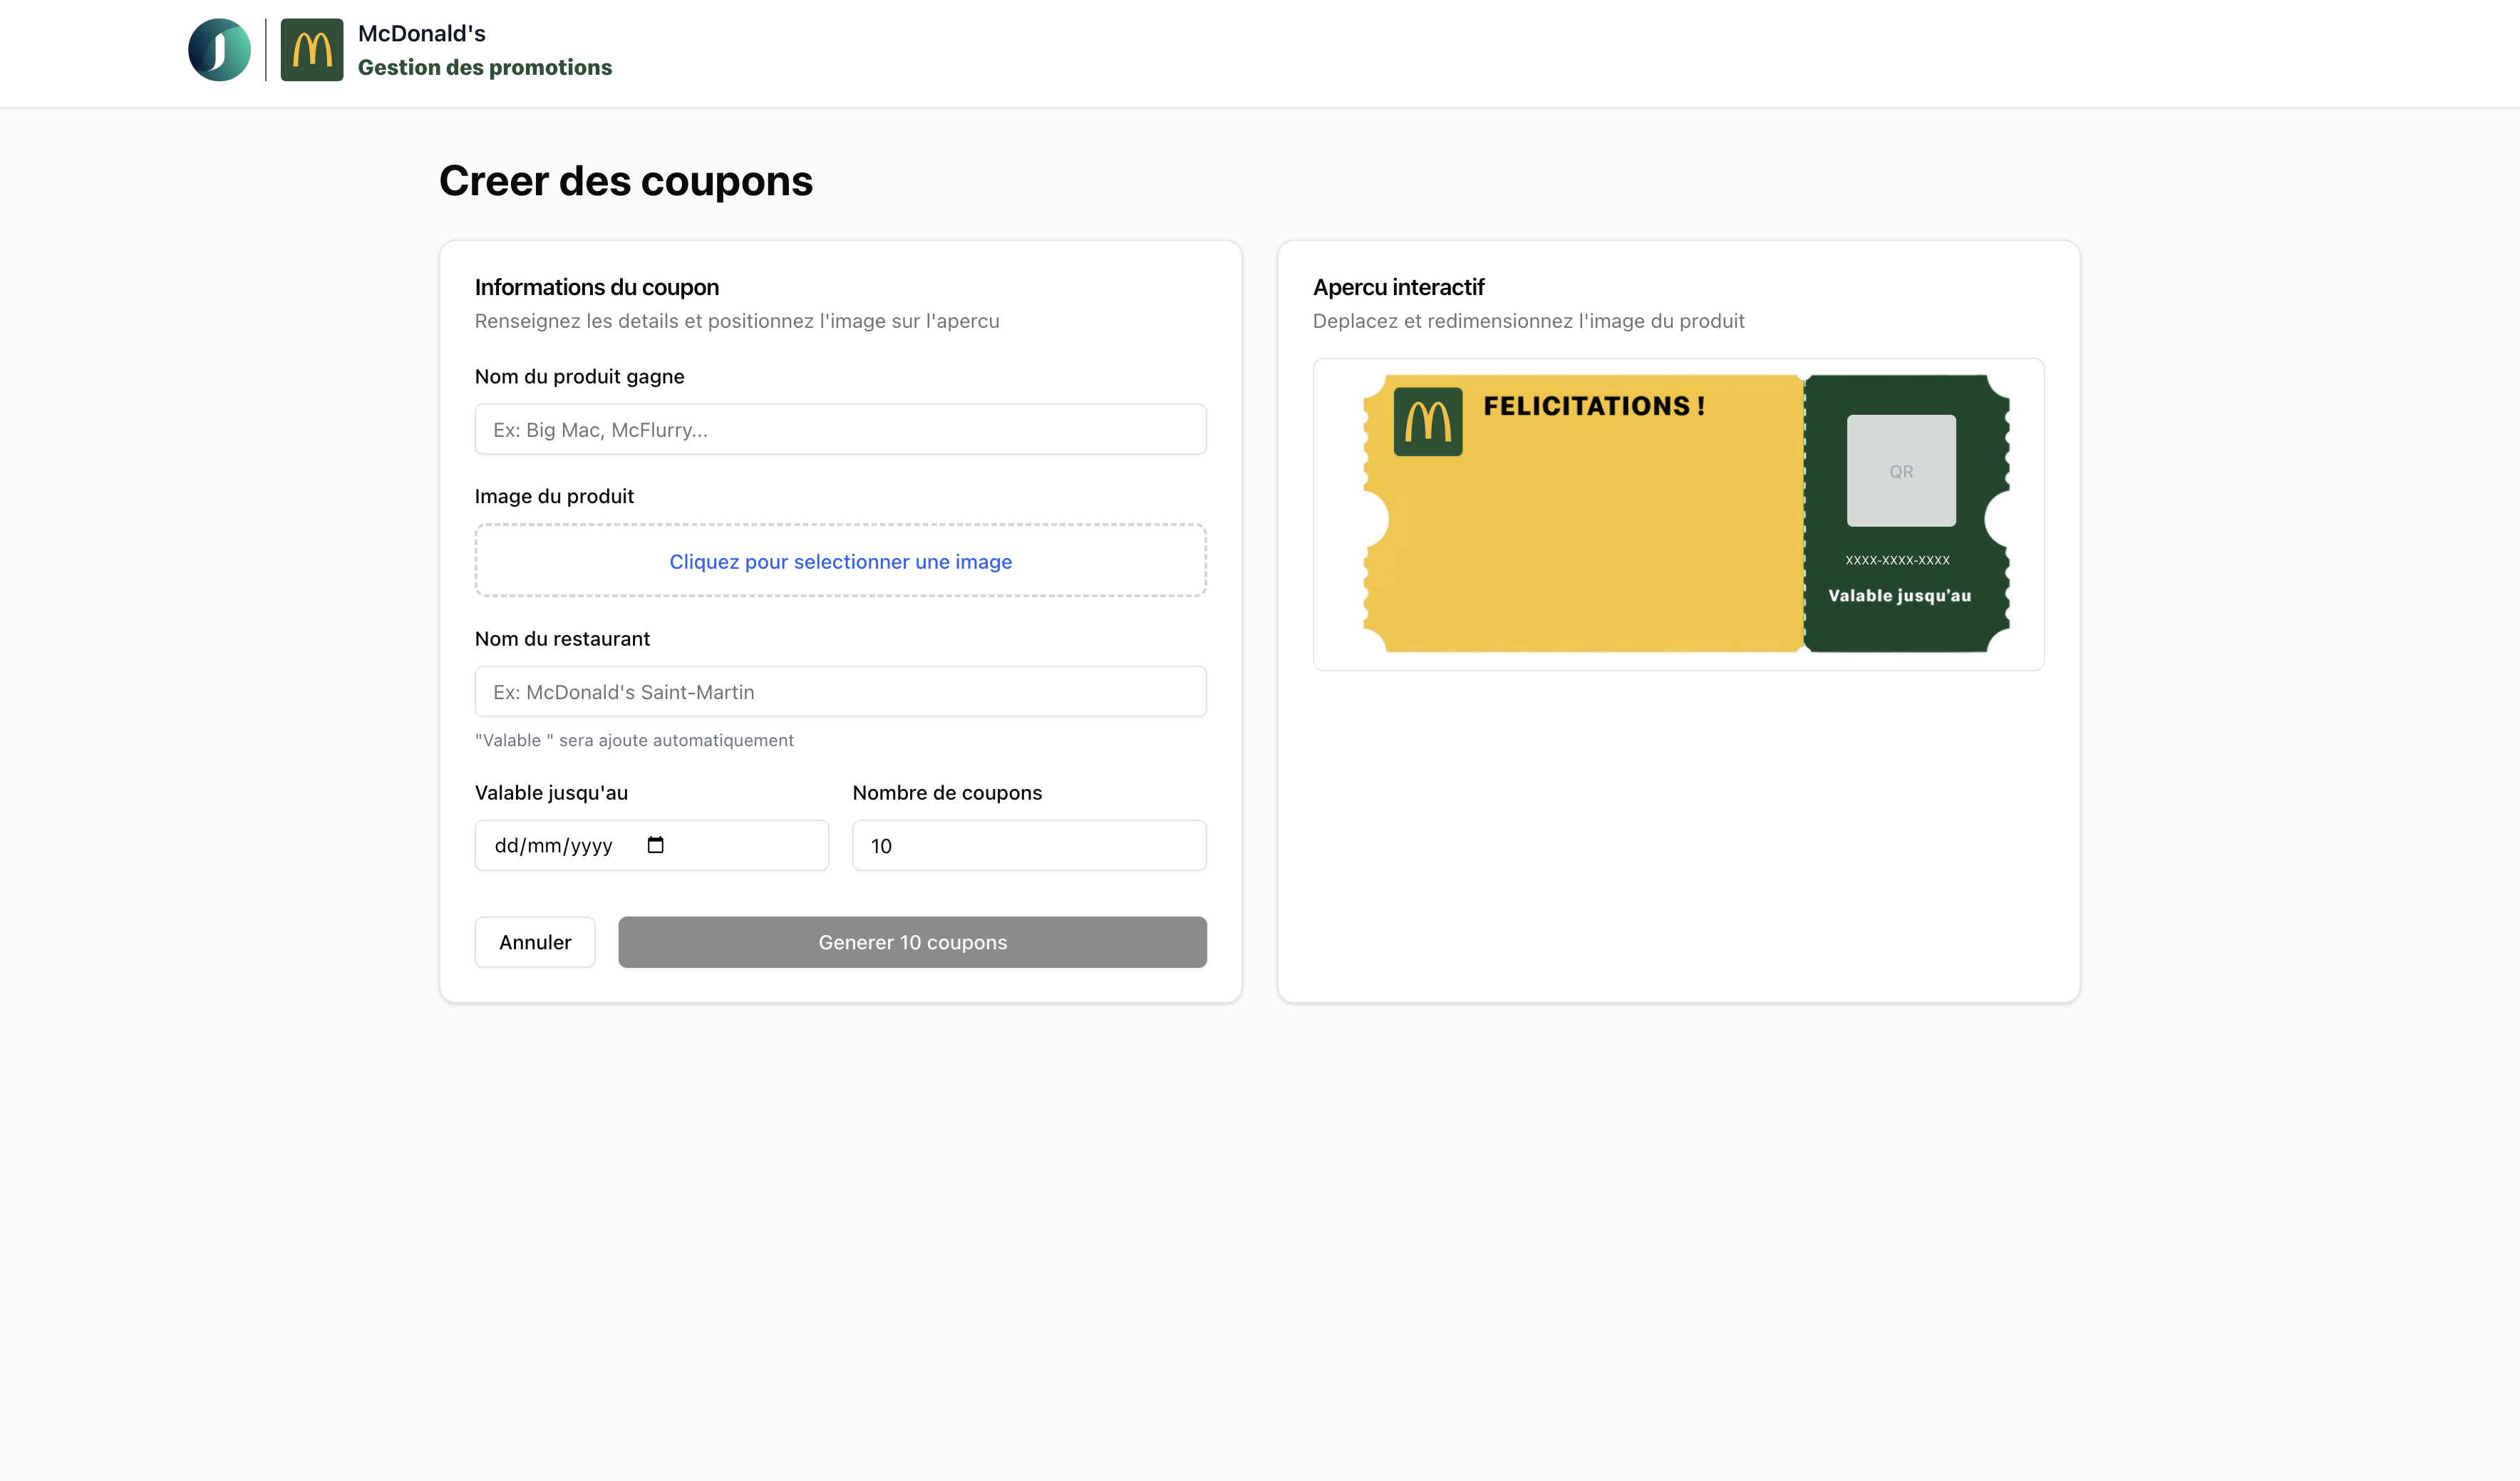Screen dimensions: 2520x1481
Task: Focus the 'Nom du produit gagne' field
Action: [x=840, y=430]
